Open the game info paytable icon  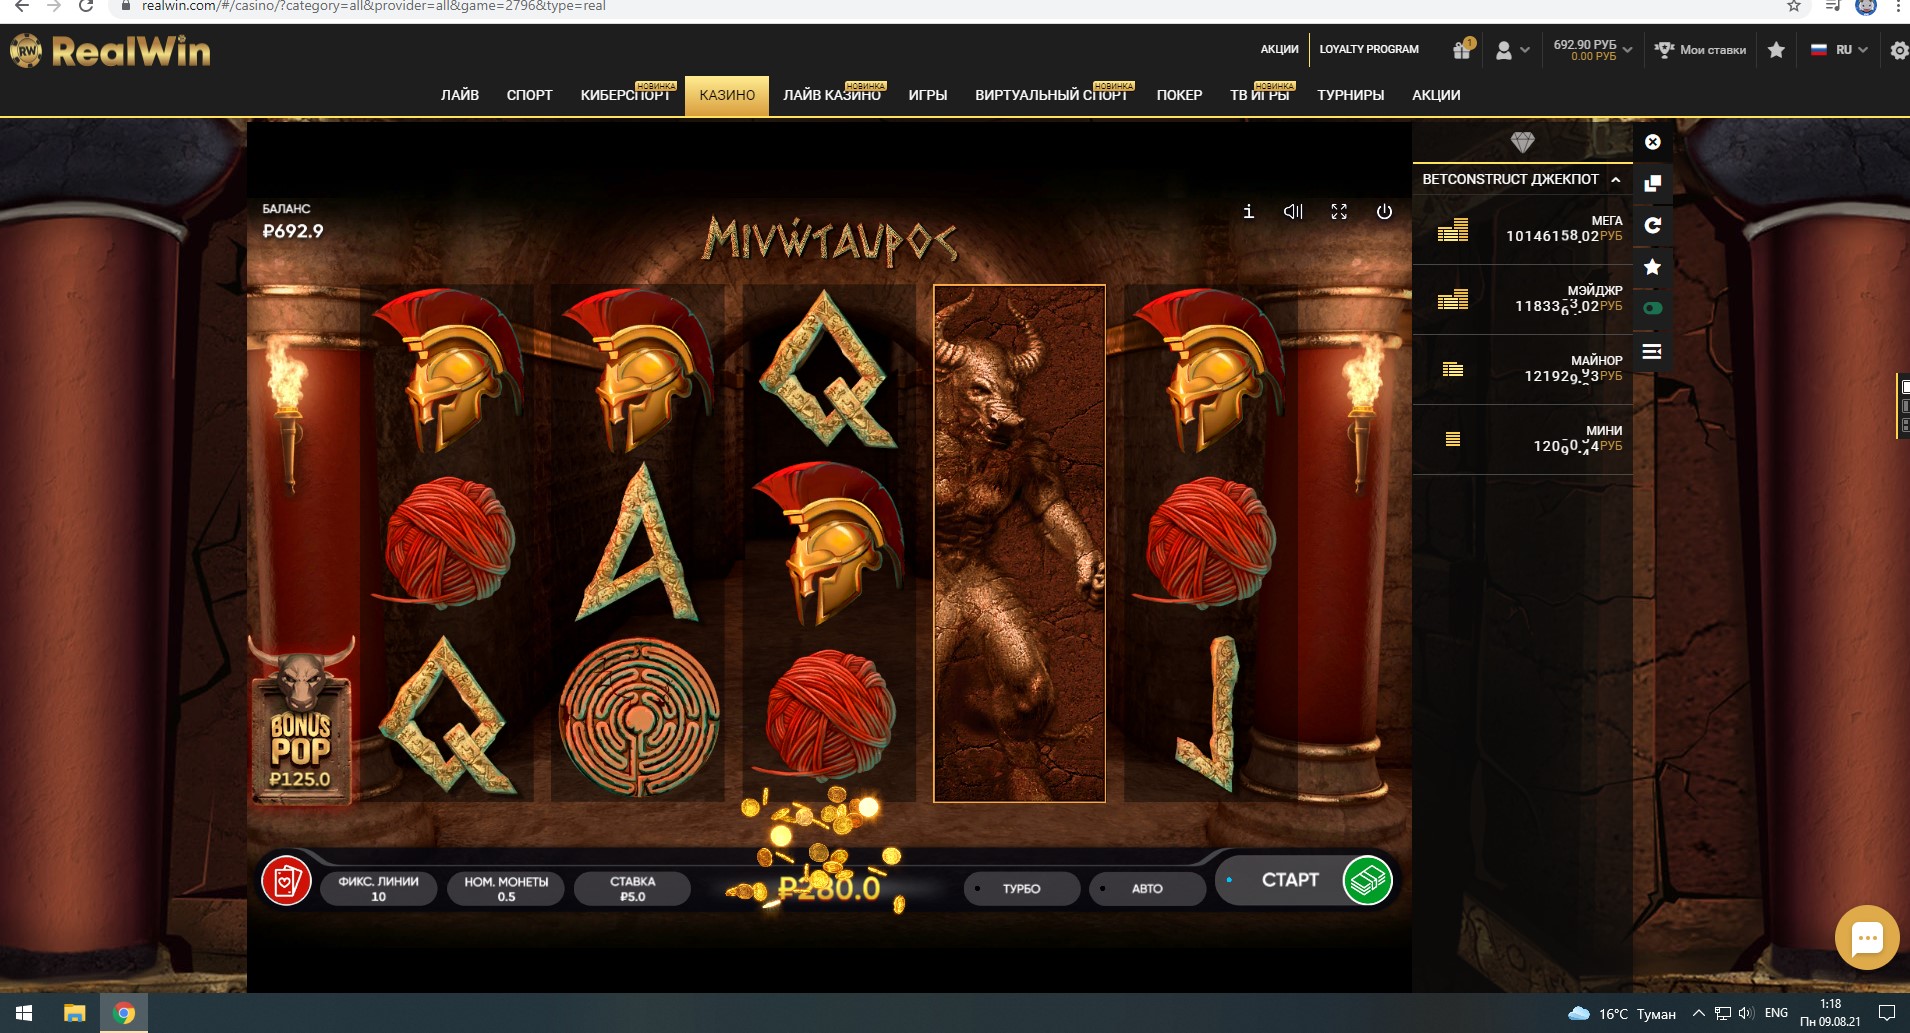1248,211
